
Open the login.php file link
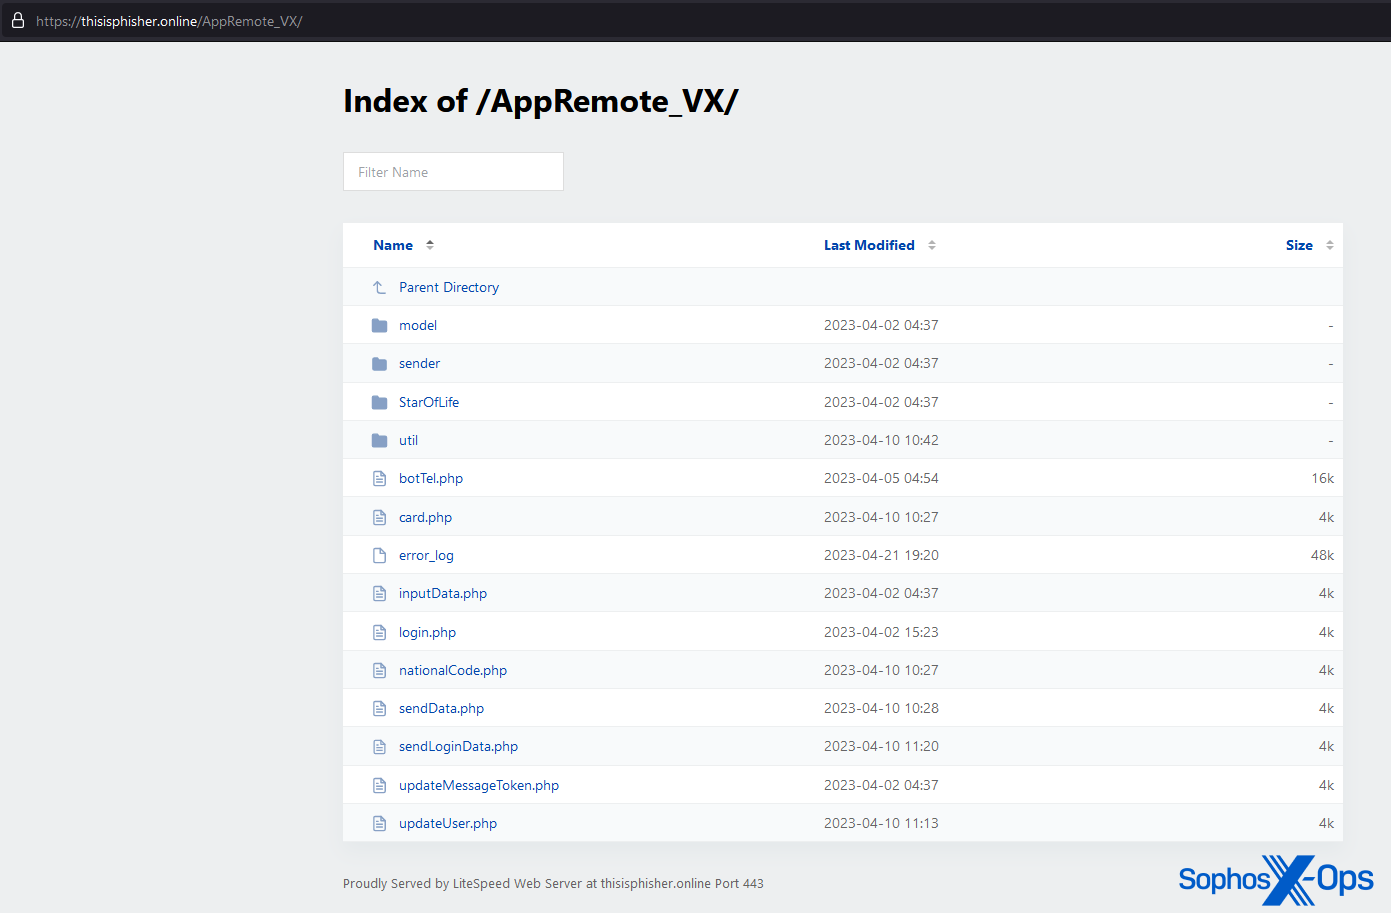[x=427, y=632]
